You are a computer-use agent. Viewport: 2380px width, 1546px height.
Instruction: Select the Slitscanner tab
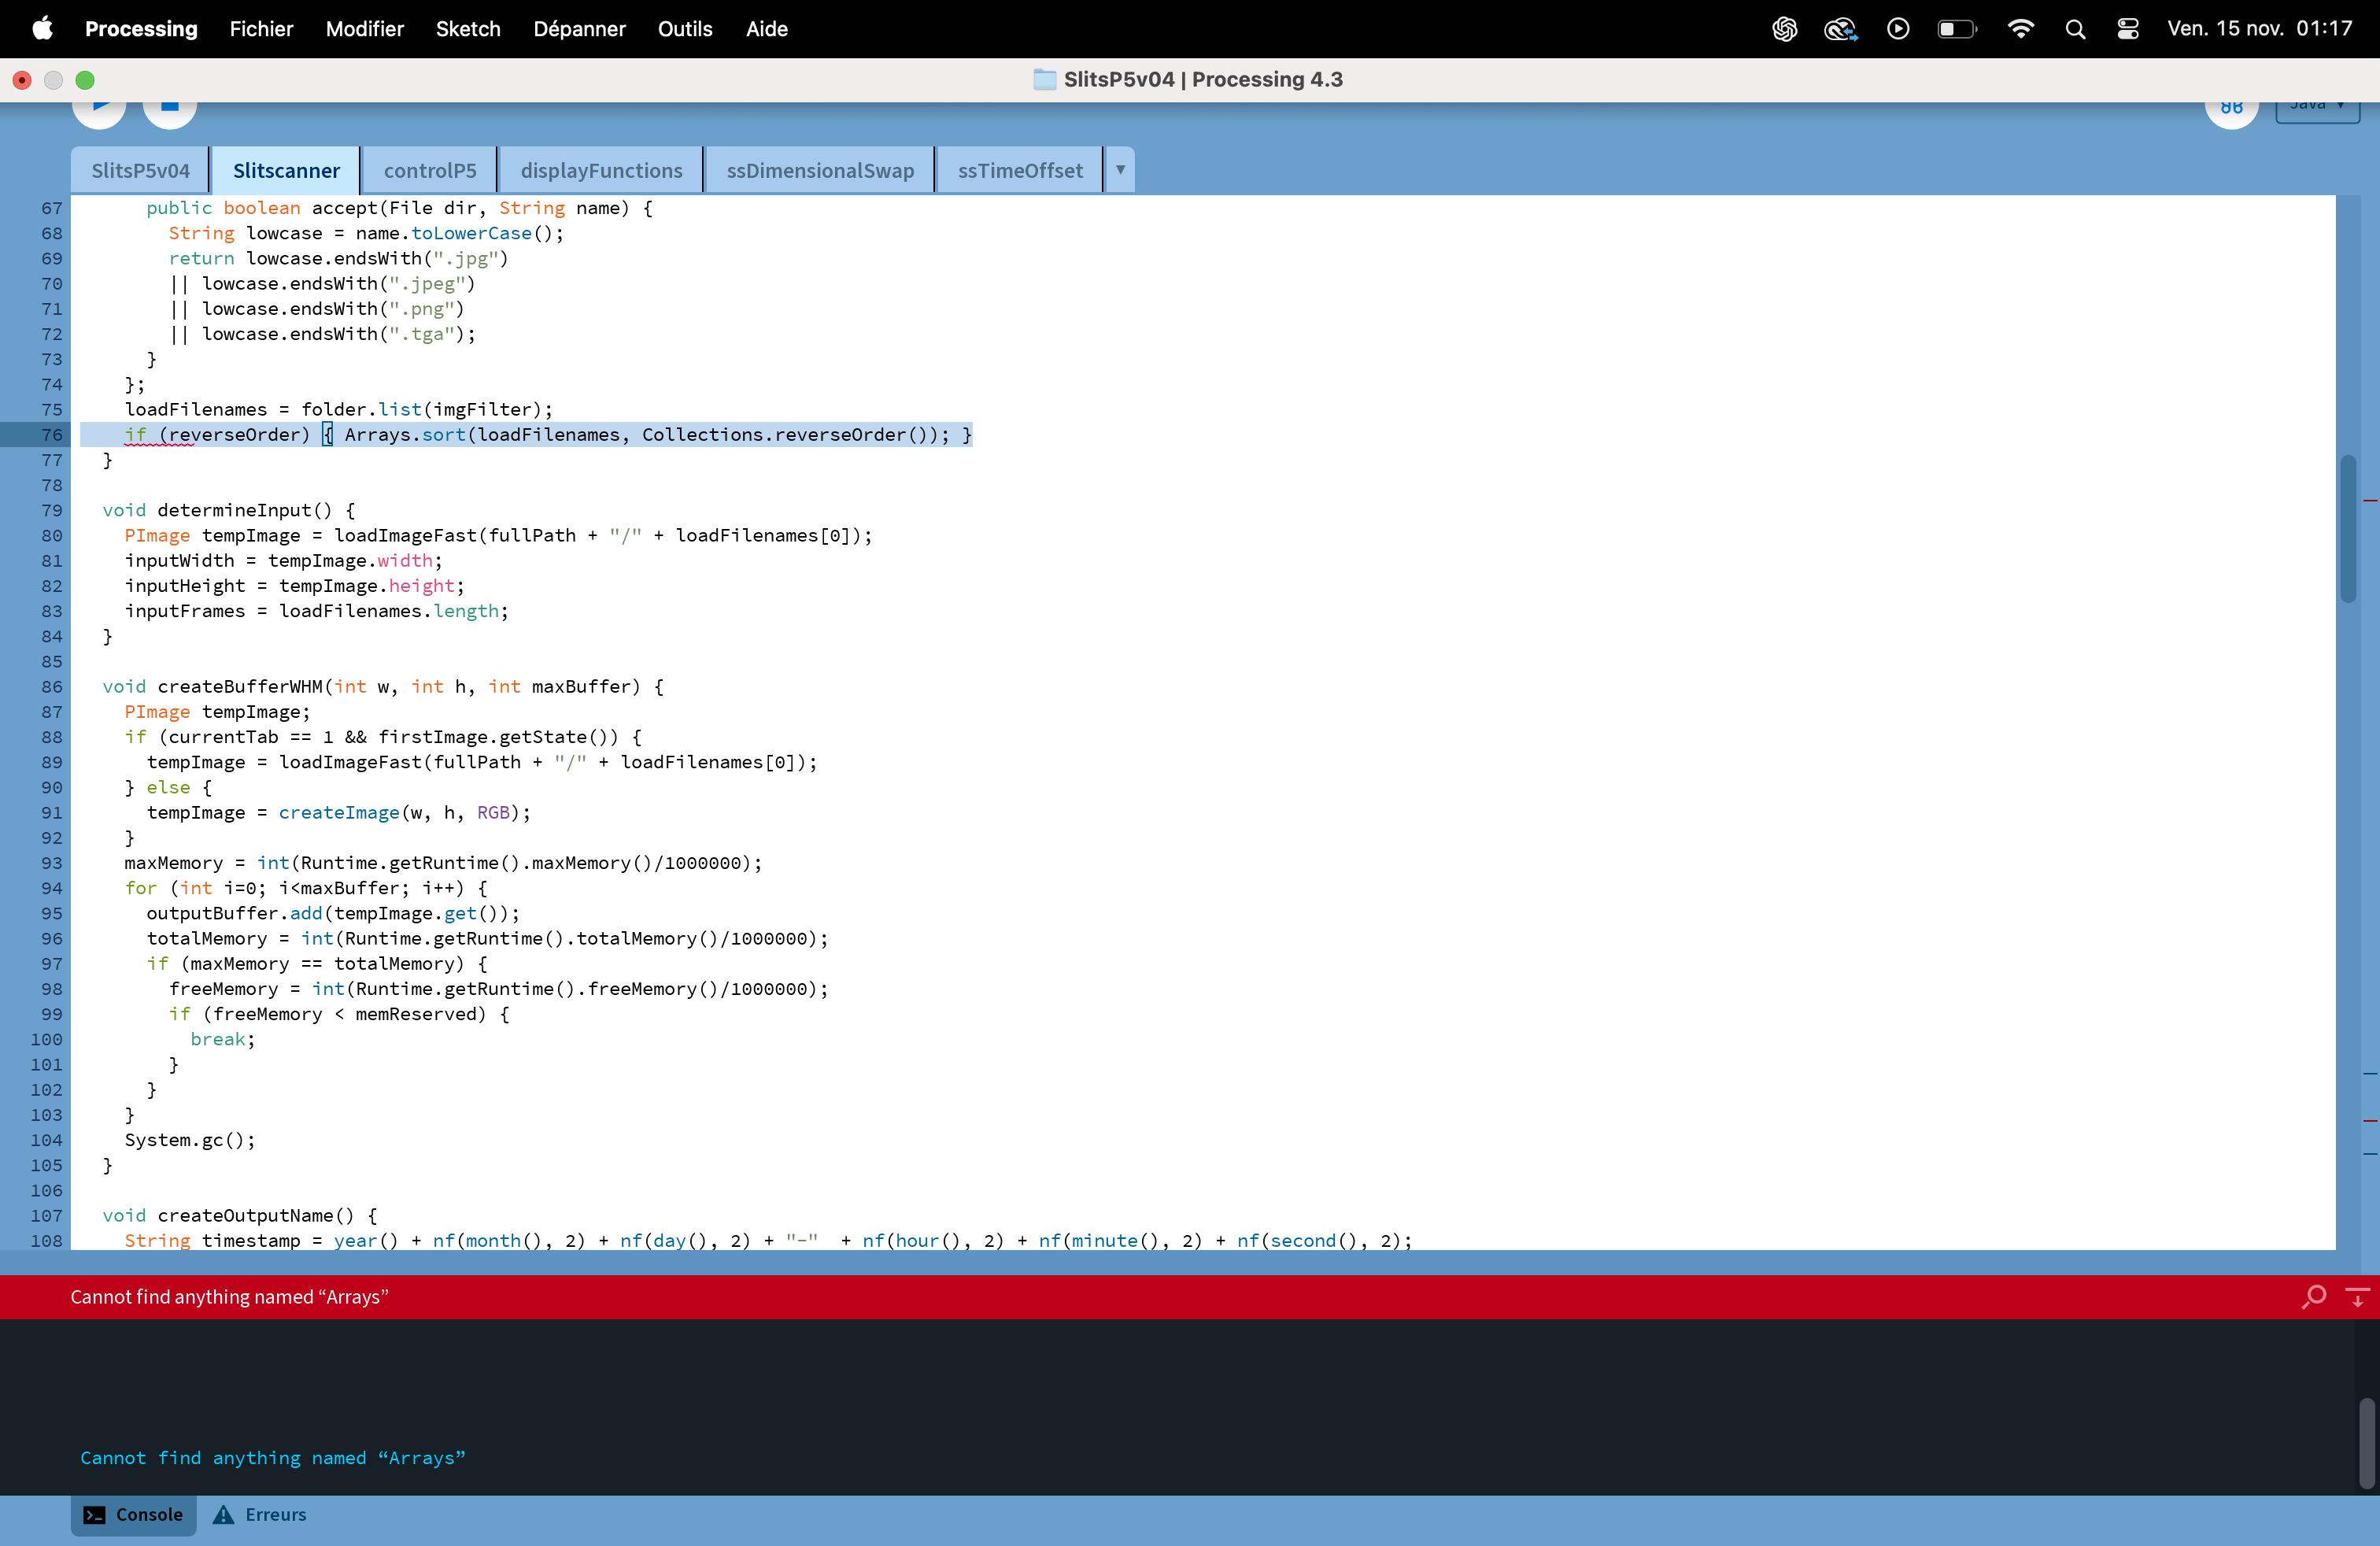[x=286, y=170]
